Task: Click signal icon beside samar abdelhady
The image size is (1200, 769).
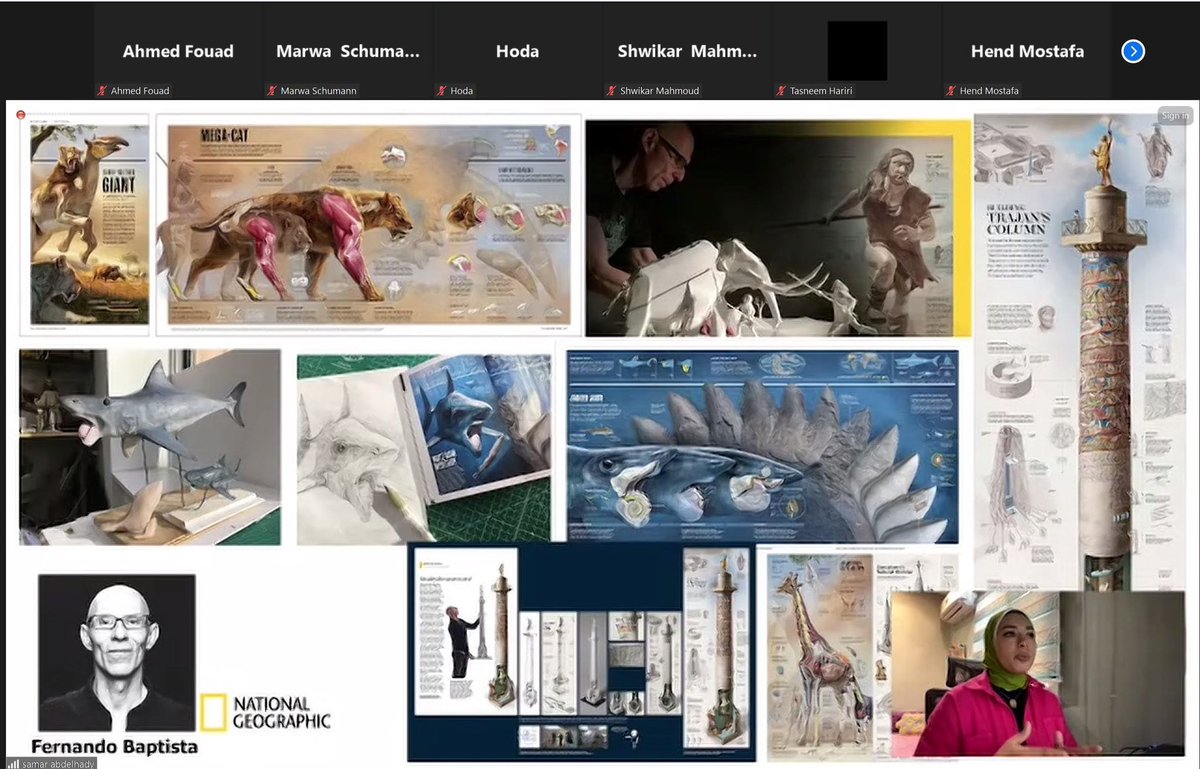Action: (x=13, y=762)
